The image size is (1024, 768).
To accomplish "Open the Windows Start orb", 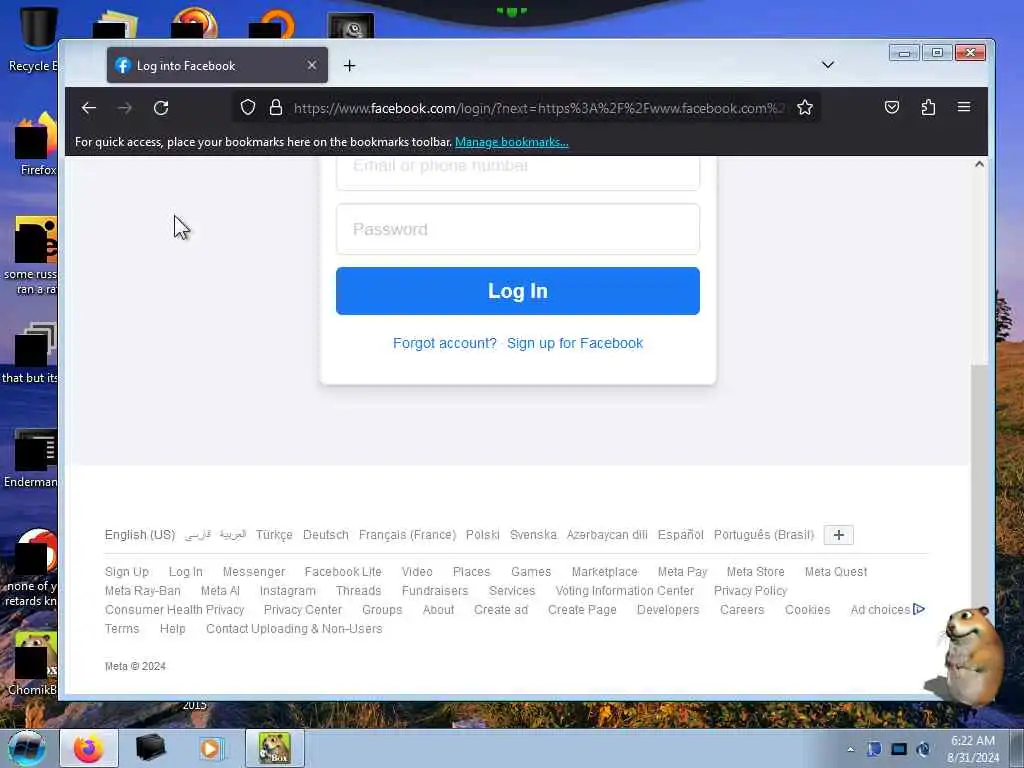I will (x=27, y=748).
